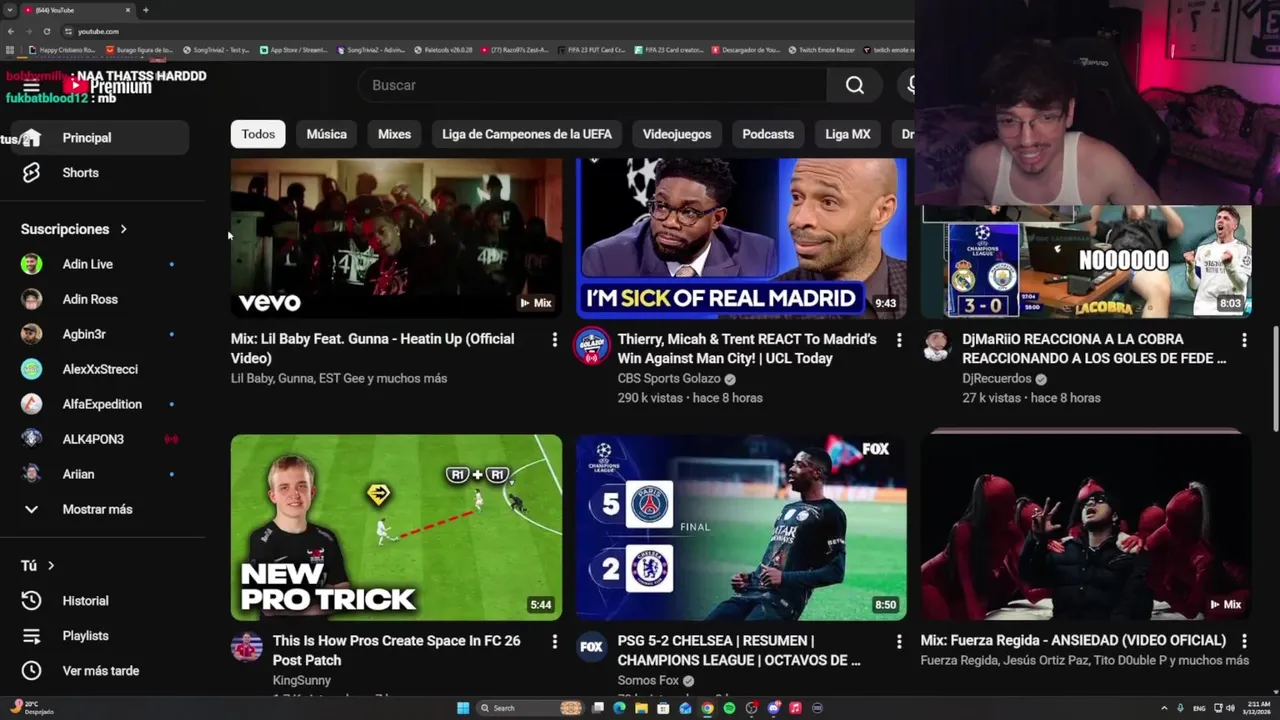The width and height of the screenshot is (1280, 720).
Task: Open Thierry, Micah & Trent REACT video title
Action: point(747,349)
